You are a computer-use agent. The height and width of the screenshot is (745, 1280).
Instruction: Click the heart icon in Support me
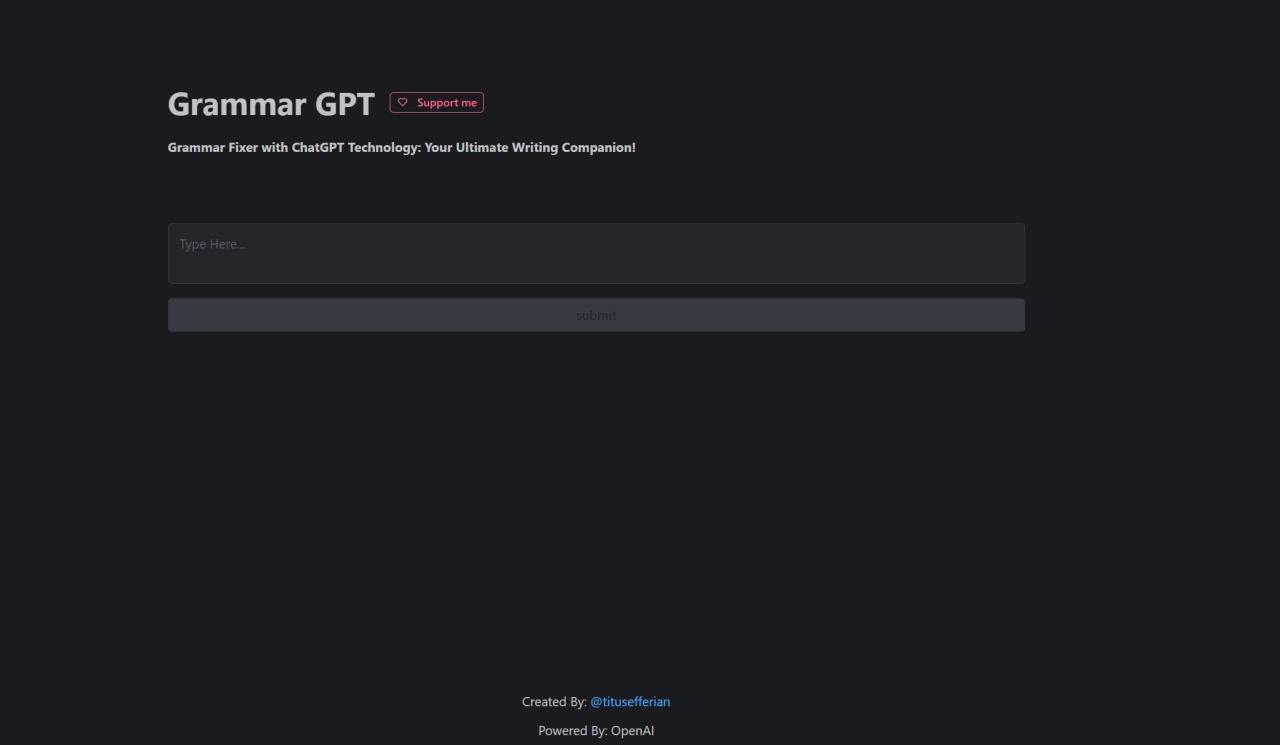coord(403,103)
